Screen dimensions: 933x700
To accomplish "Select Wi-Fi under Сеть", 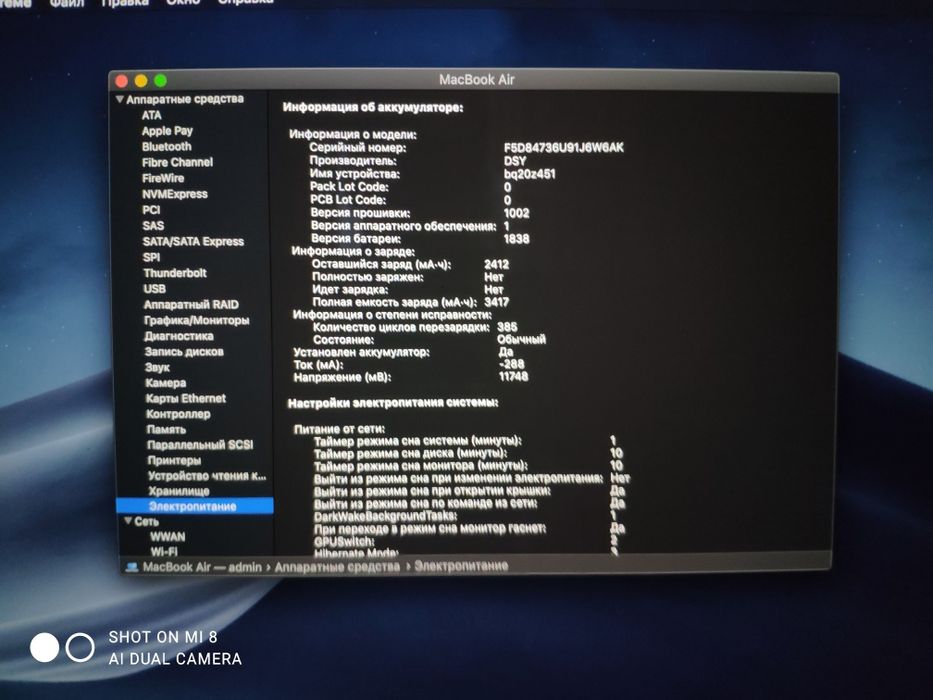I will tap(164, 551).
